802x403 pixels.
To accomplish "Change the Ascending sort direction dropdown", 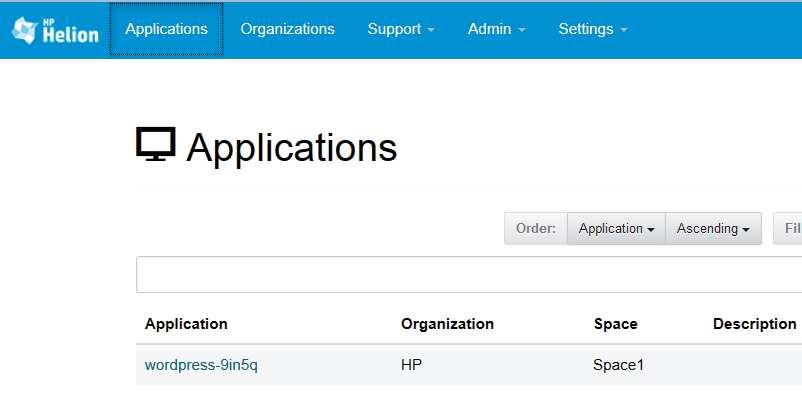I will tap(714, 229).
